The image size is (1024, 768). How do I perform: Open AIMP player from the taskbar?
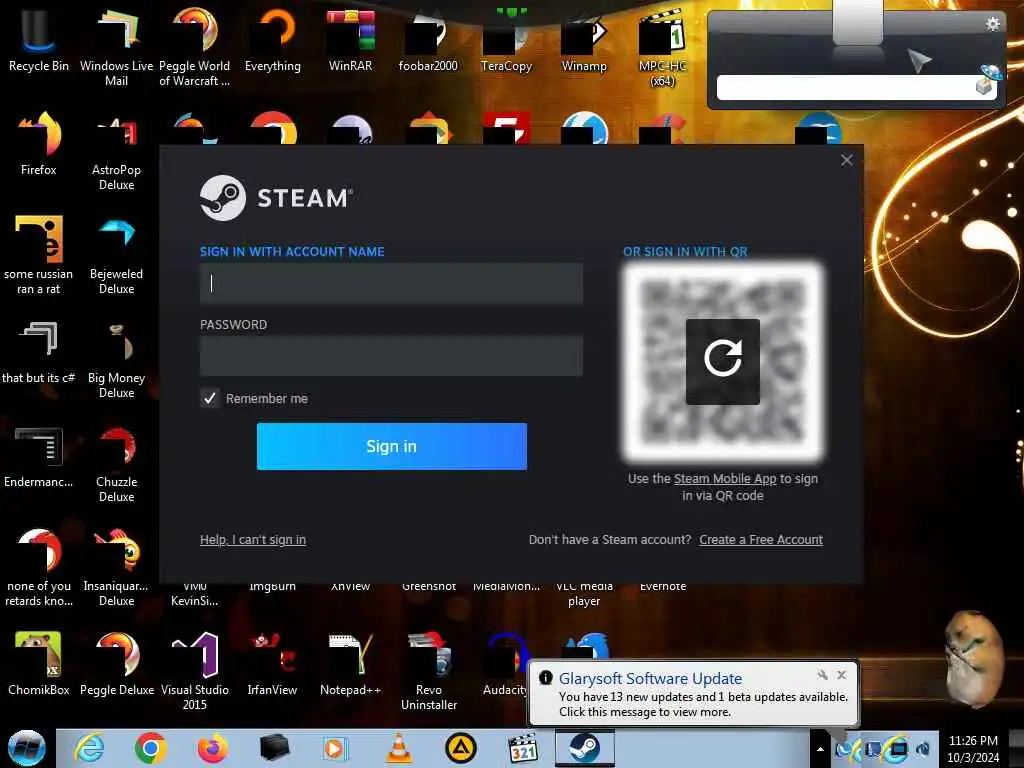pos(460,748)
